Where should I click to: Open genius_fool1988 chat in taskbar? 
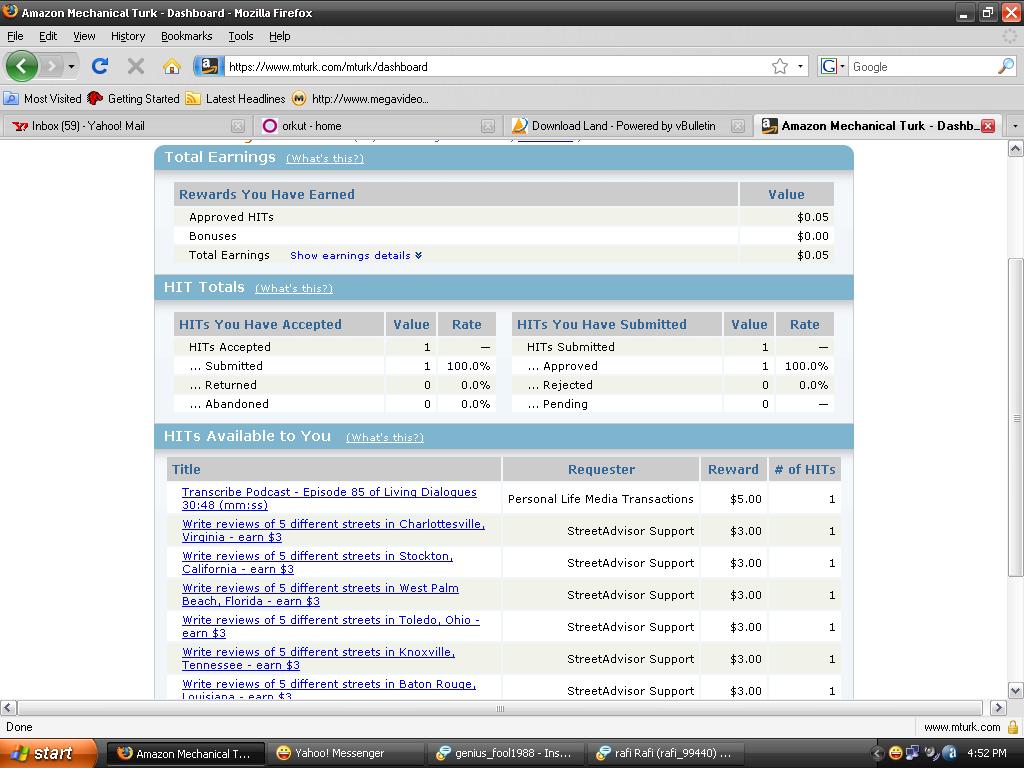tap(505, 754)
